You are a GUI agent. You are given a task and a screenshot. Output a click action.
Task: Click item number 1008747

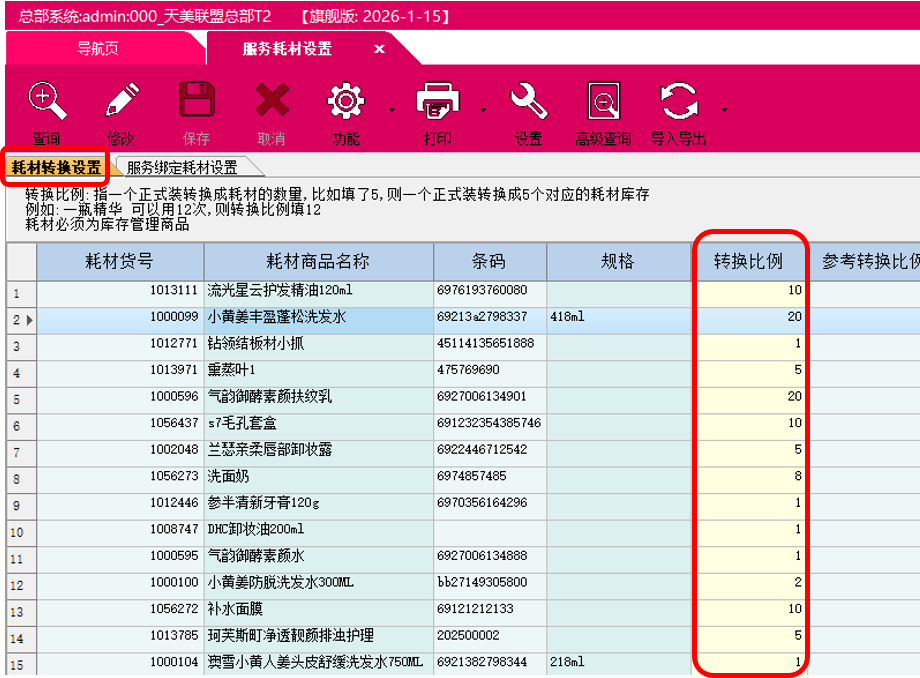point(174,529)
